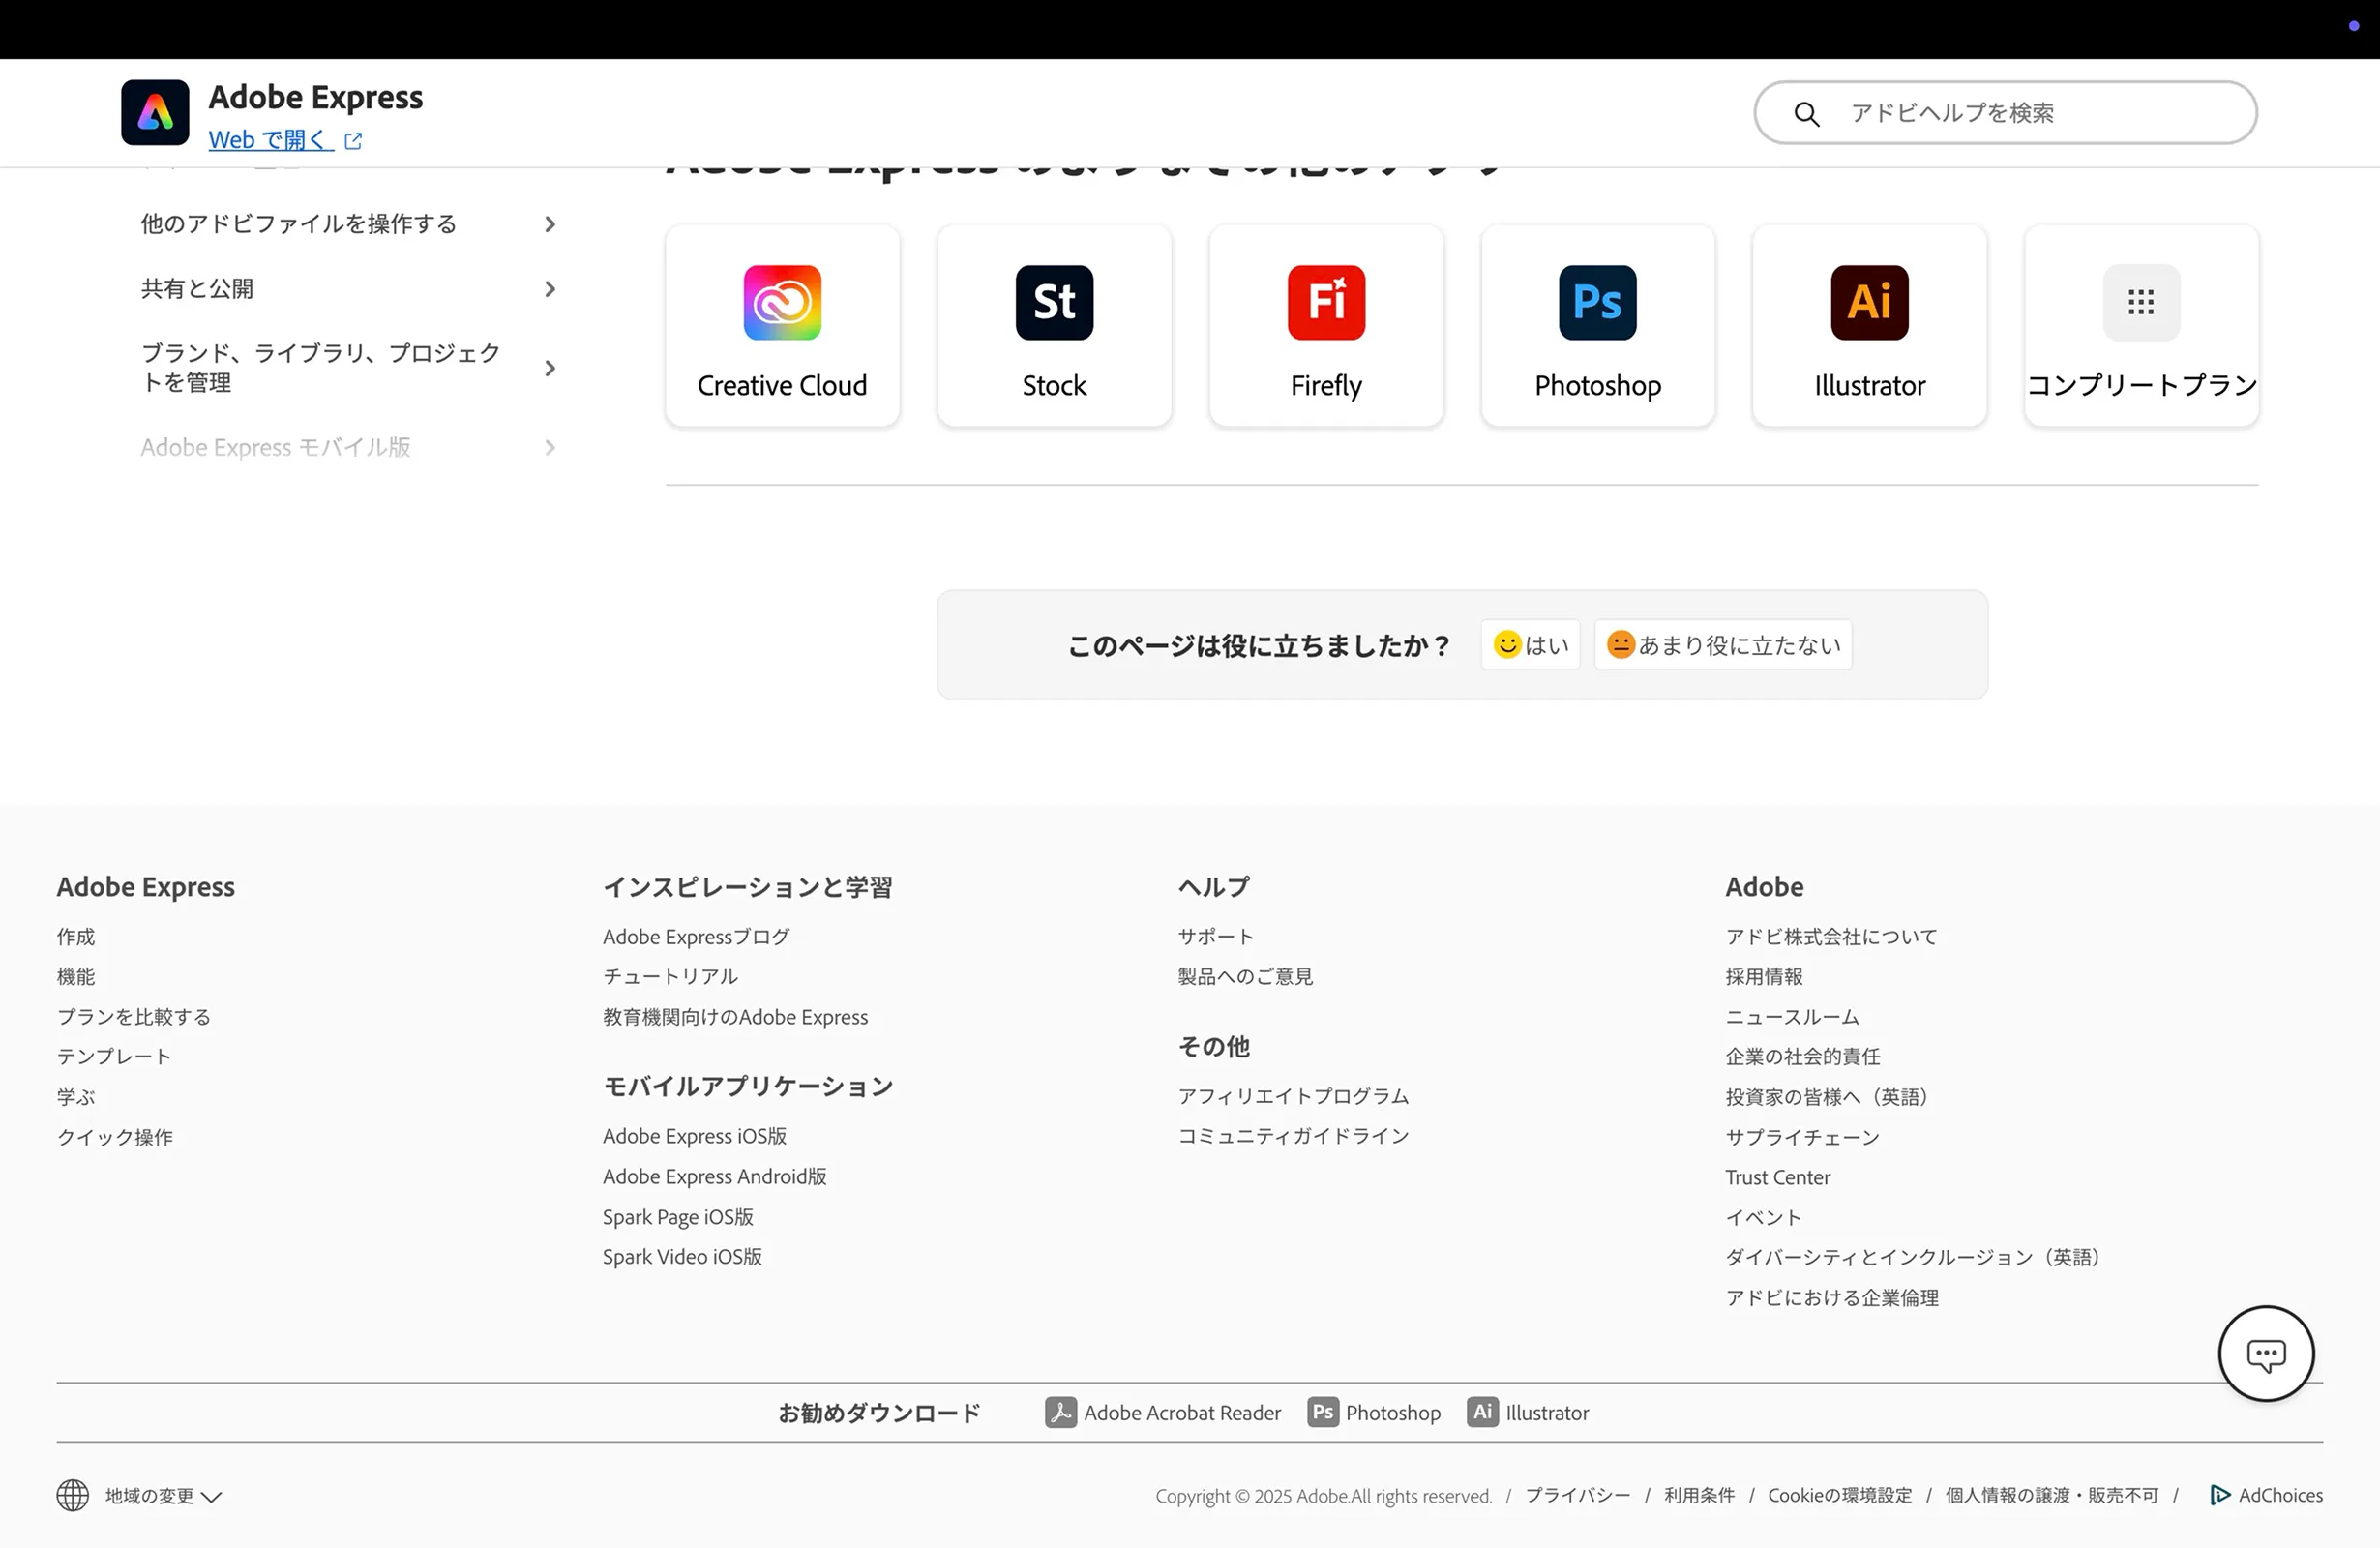Open the Stock app card

click(1054, 326)
